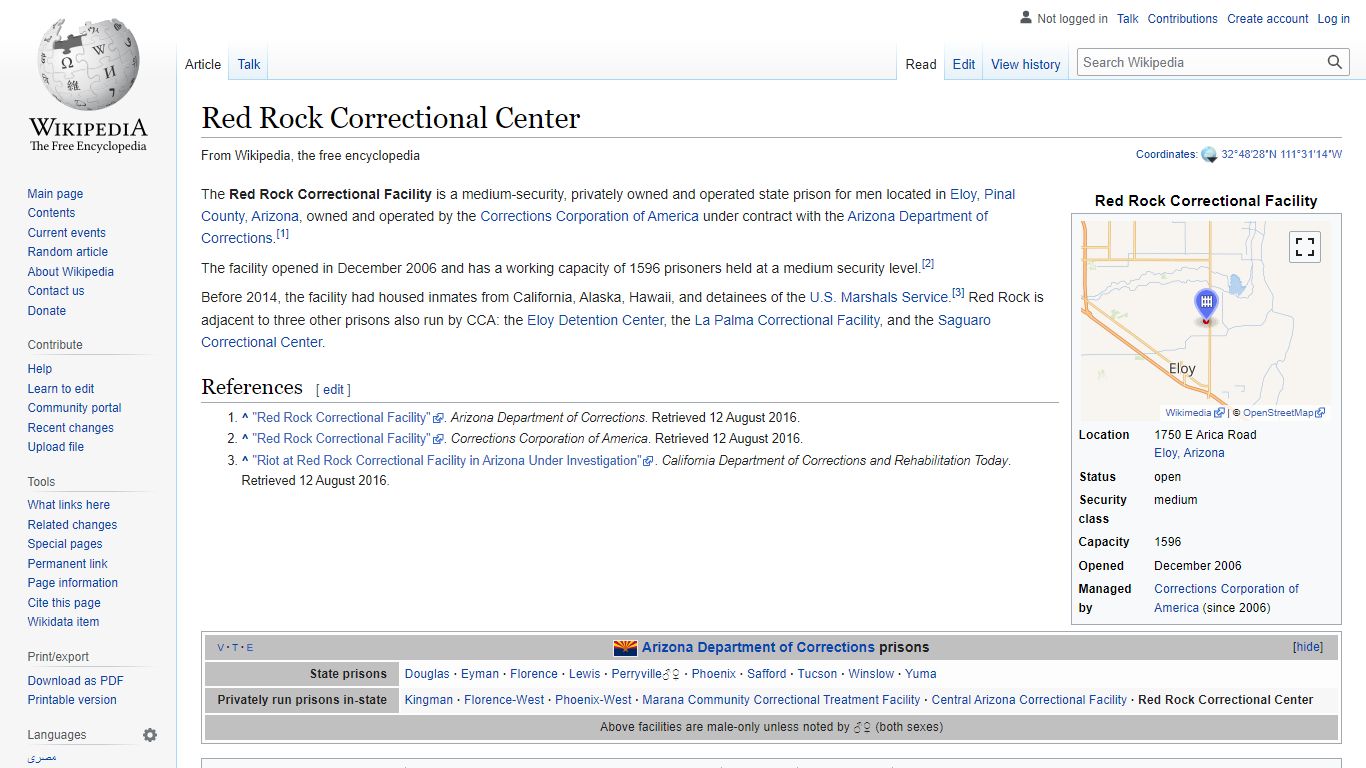Click What links here tool

(x=69, y=505)
